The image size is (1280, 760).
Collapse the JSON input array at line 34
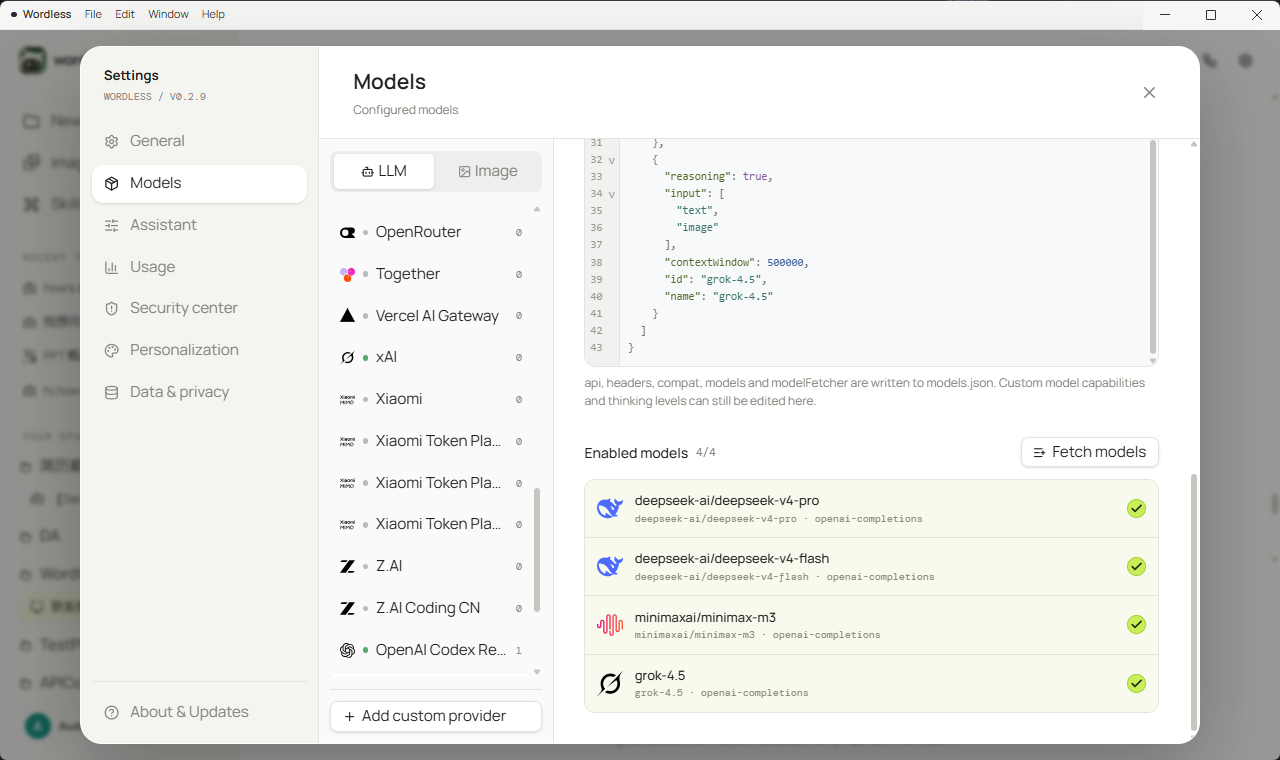pos(611,194)
